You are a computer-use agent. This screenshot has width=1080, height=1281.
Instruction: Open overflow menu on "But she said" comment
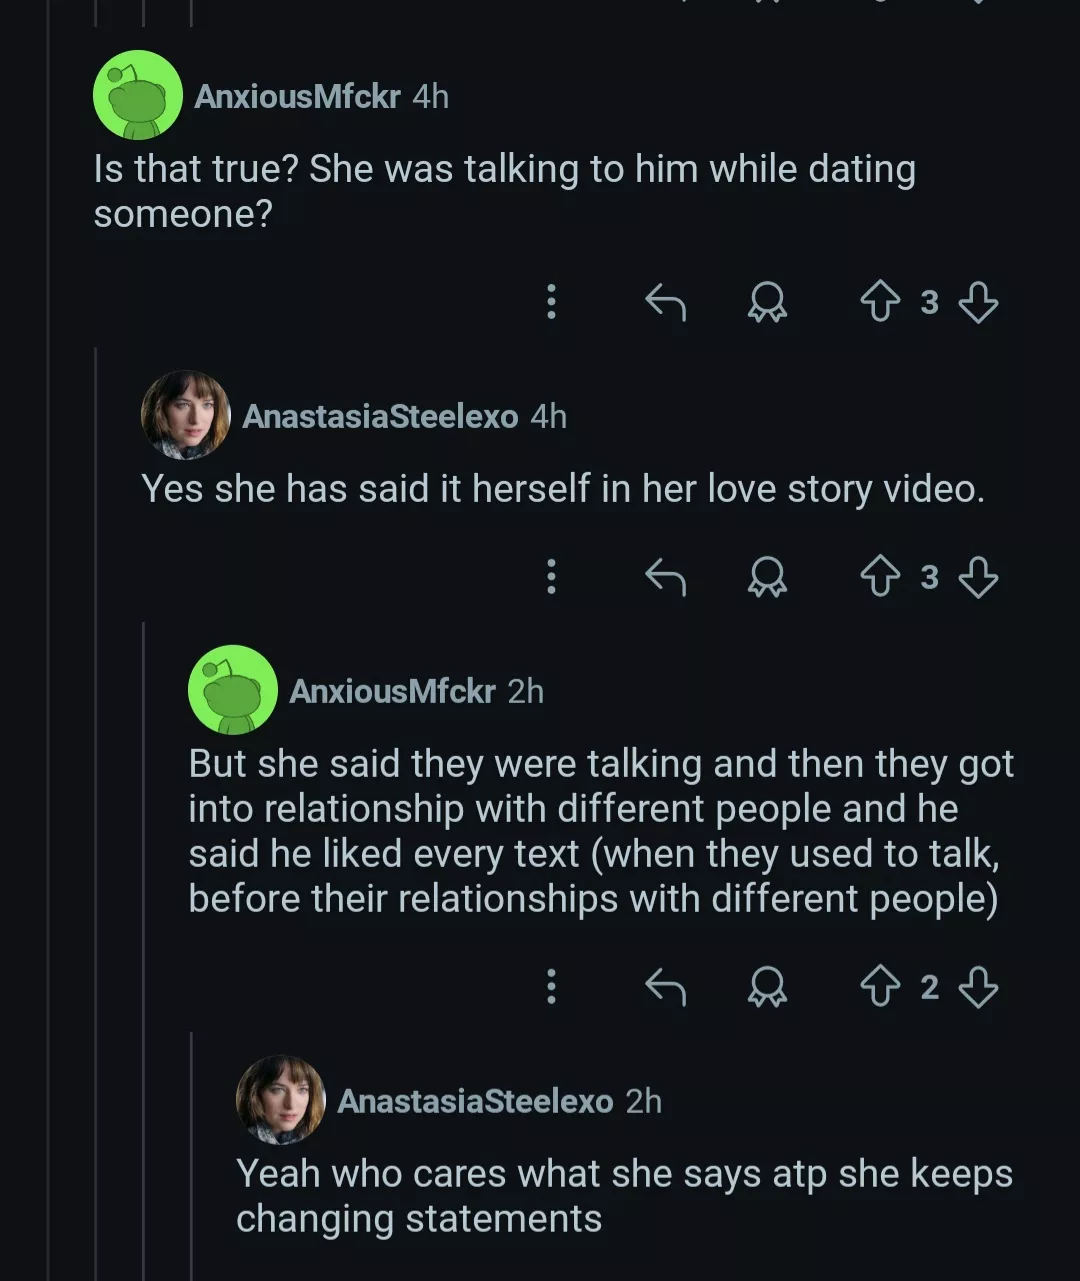pyautogui.click(x=551, y=987)
